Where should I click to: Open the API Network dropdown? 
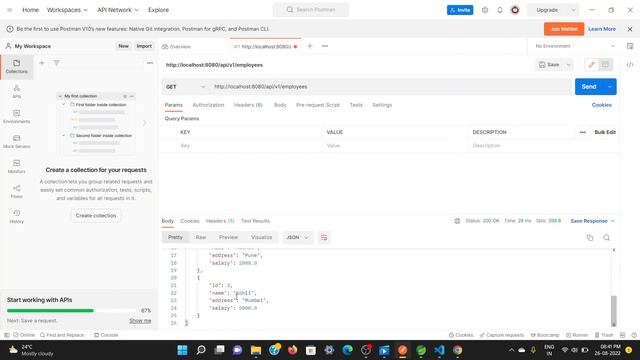pyautogui.click(x=118, y=10)
